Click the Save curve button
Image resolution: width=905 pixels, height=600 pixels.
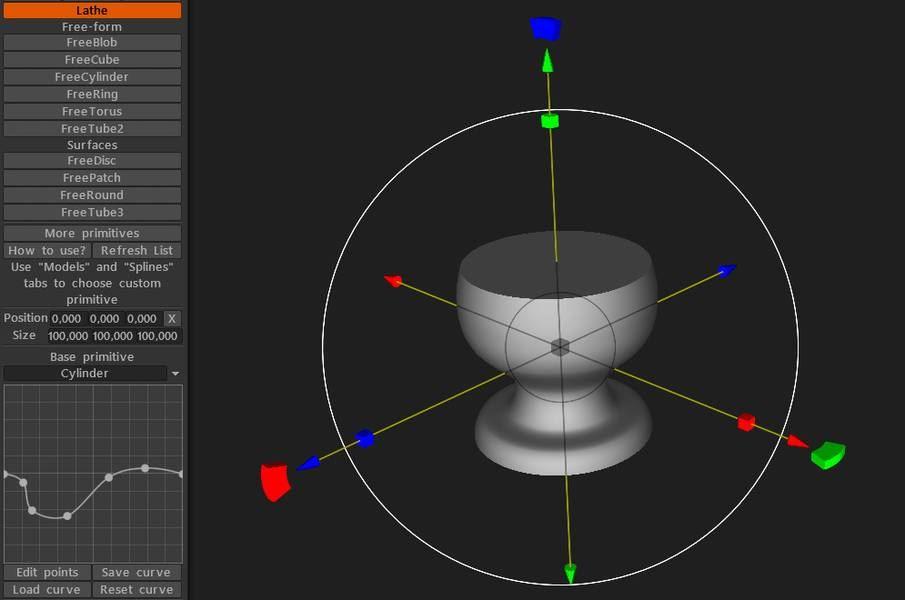pos(136,573)
